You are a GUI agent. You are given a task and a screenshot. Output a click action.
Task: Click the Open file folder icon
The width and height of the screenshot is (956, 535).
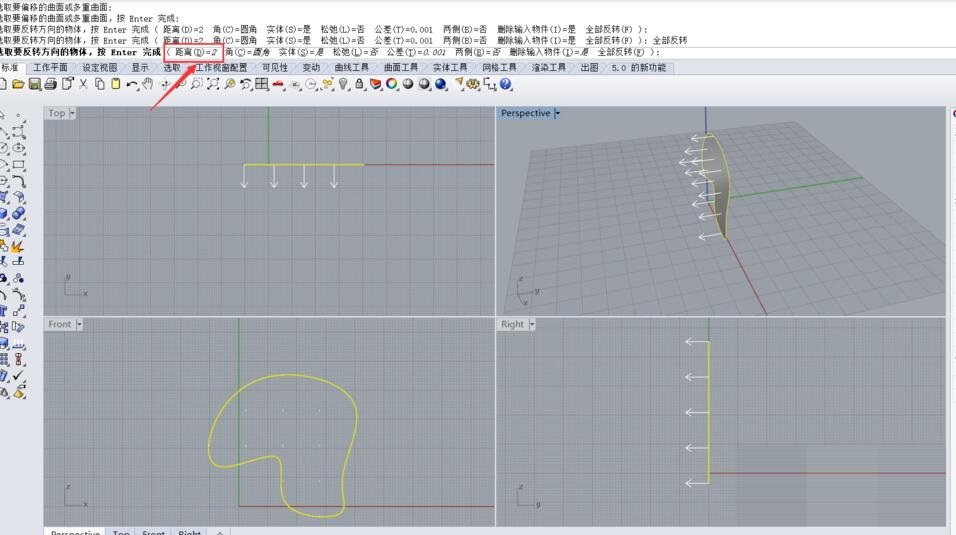point(18,85)
